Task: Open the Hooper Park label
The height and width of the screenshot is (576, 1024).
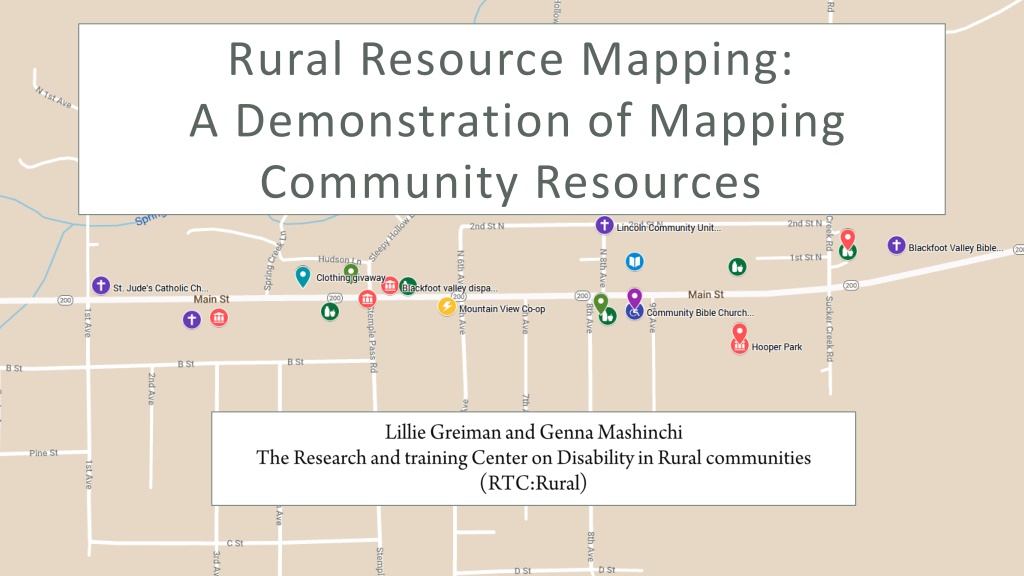Action: tap(776, 347)
